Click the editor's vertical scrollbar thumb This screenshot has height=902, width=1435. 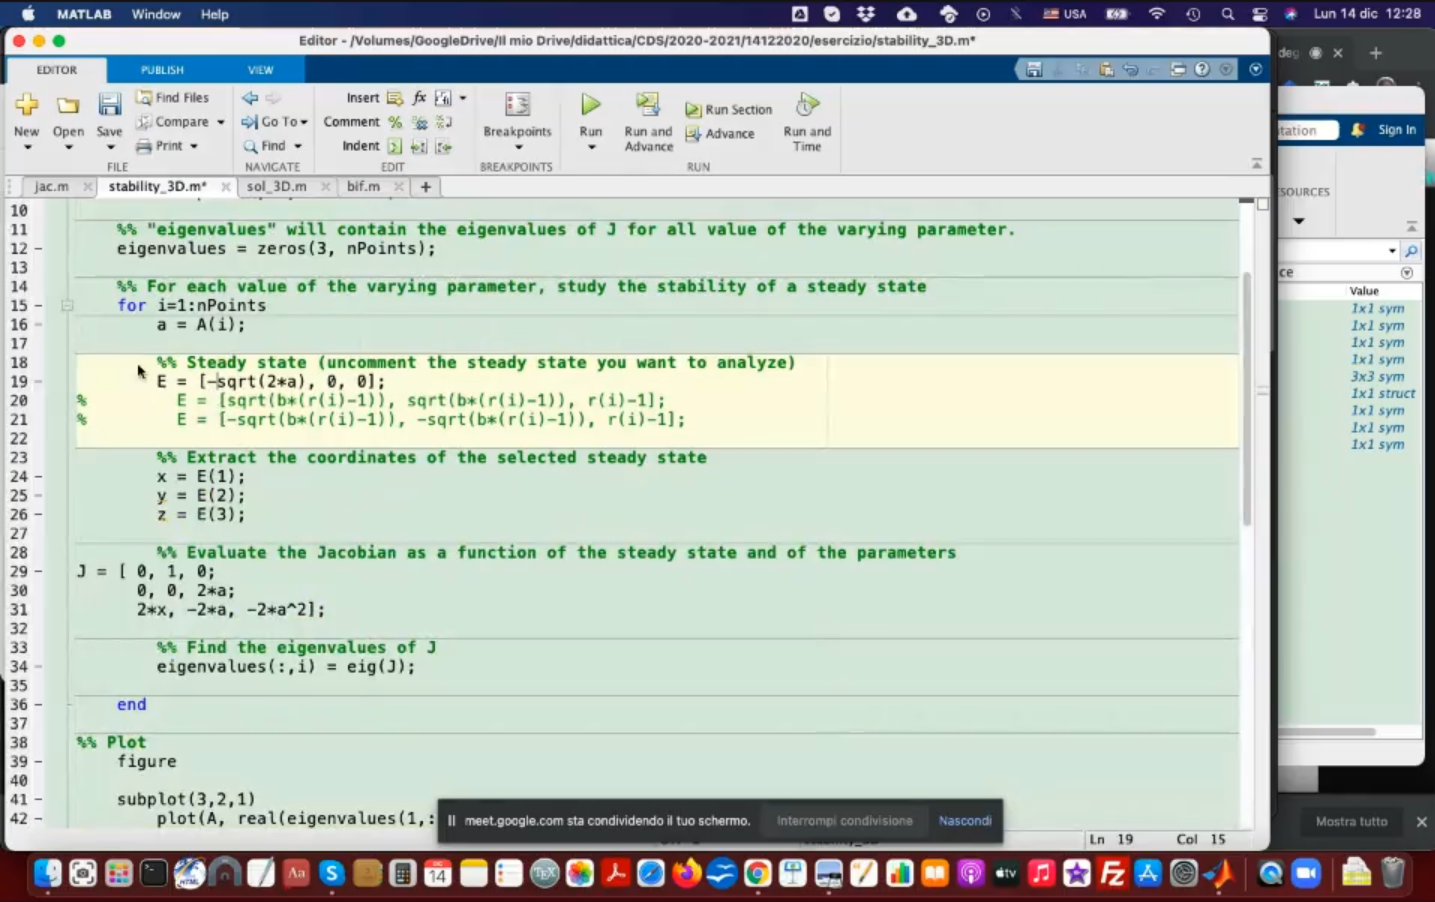pos(1247,400)
